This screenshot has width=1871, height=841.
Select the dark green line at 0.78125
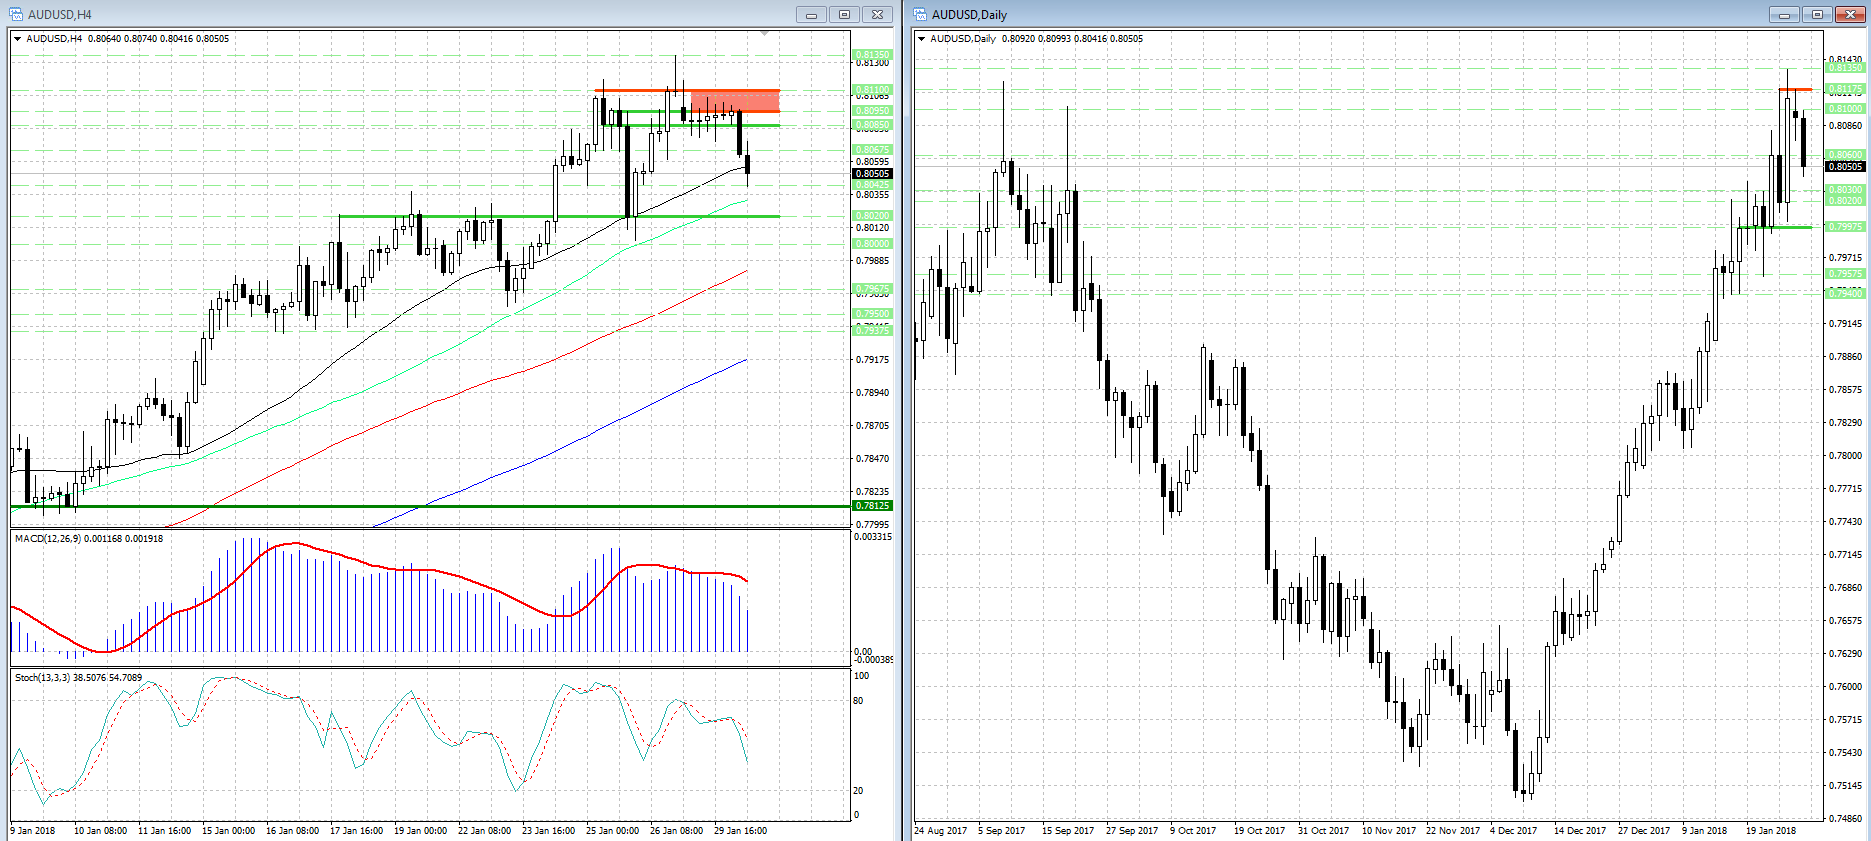point(430,506)
